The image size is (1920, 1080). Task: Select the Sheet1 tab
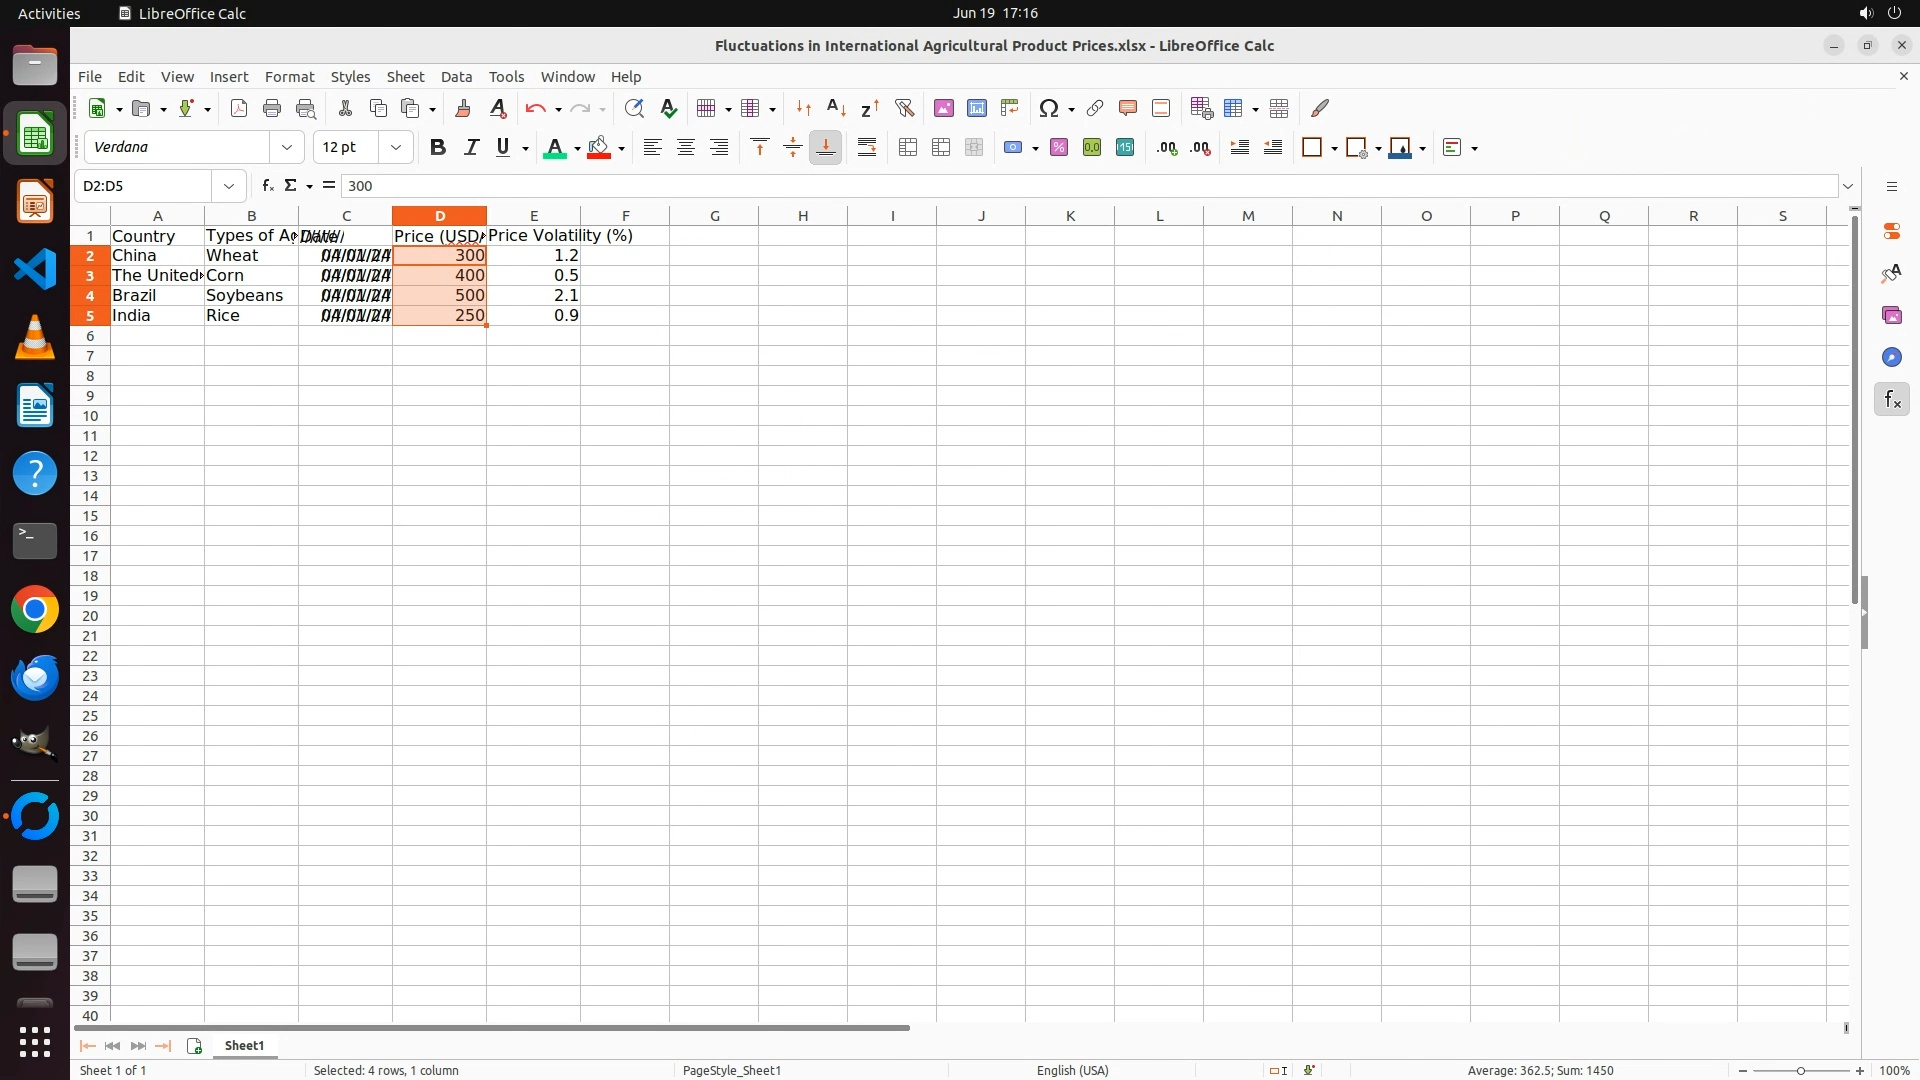point(244,1045)
